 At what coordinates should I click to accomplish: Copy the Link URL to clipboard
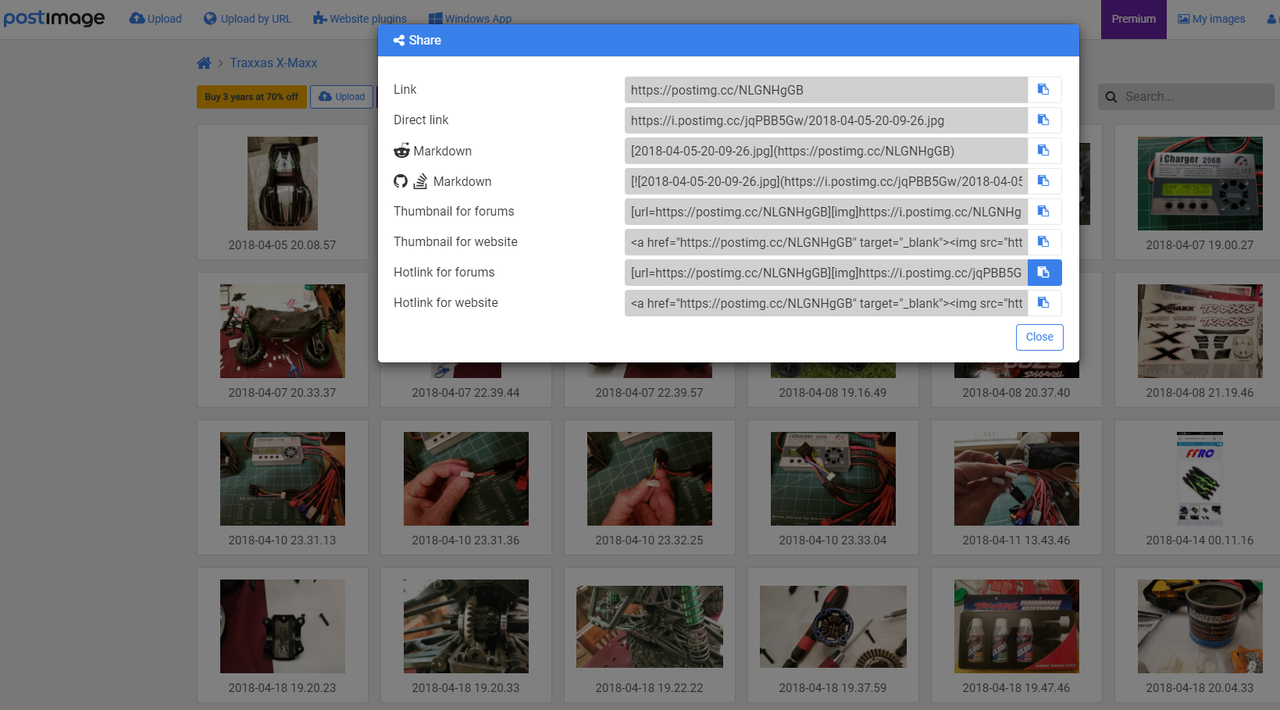(1044, 90)
